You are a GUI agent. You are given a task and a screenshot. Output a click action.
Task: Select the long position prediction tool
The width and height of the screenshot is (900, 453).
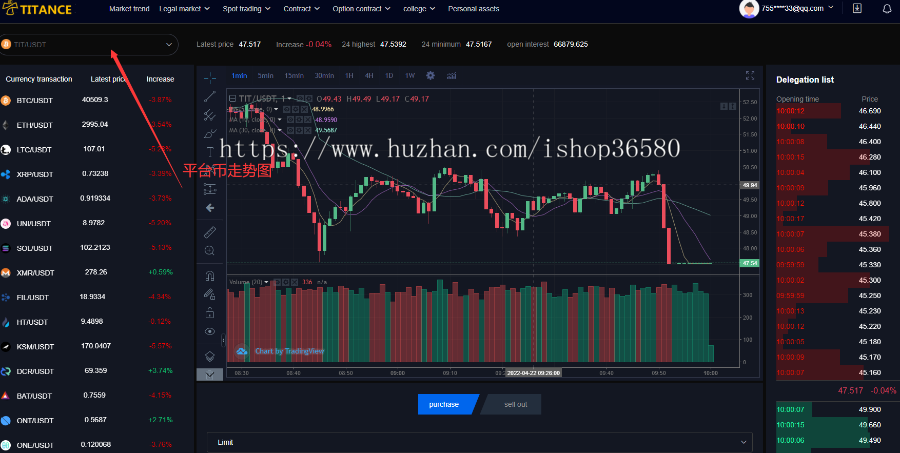click(210, 188)
